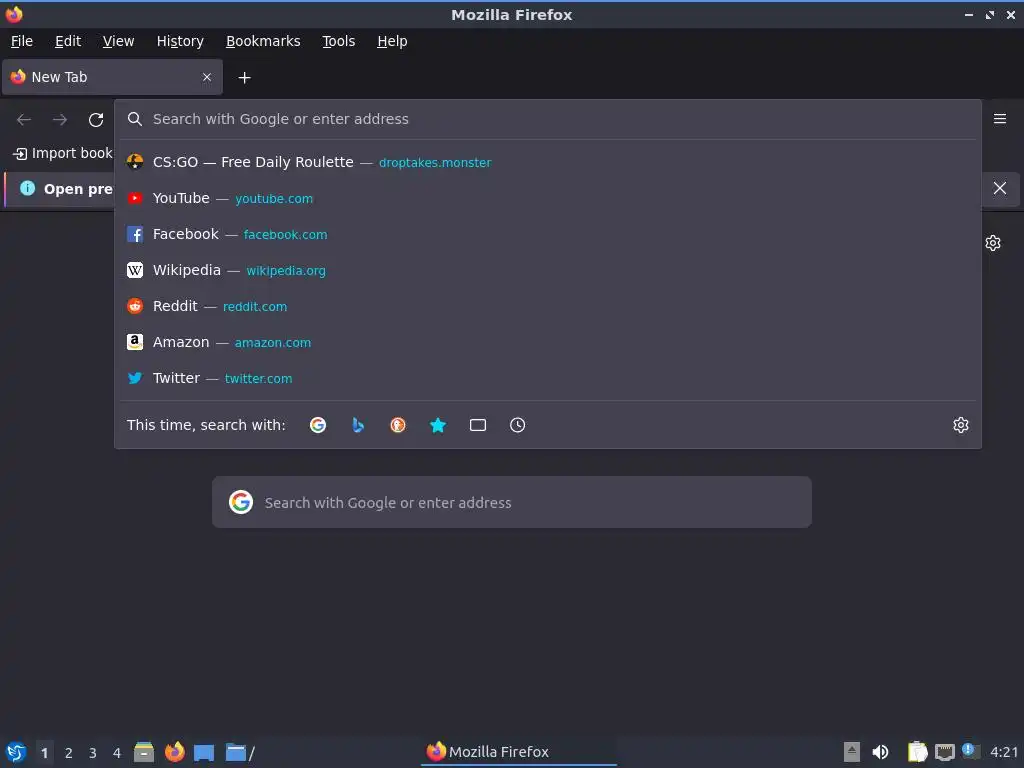Click the Reload page icon
Image resolution: width=1024 pixels, height=768 pixels.
click(x=96, y=120)
